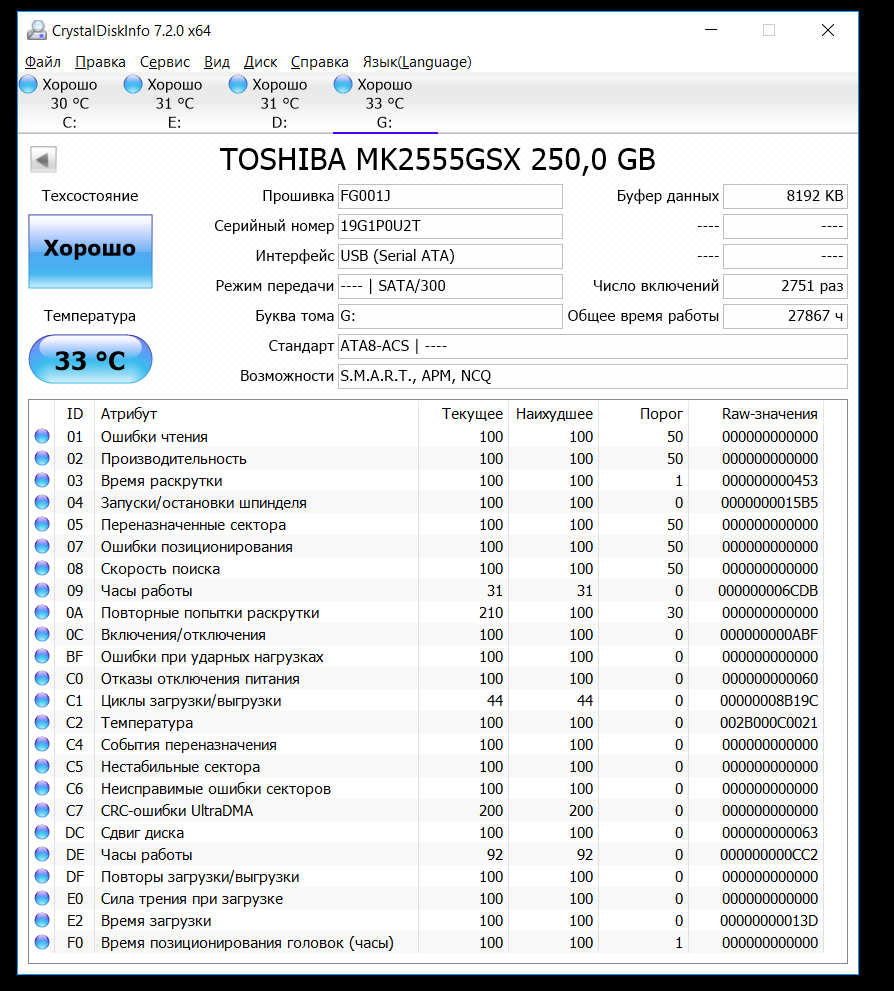Image resolution: width=894 pixels, height=991 pixels.
Task: Click status icon for Сила трения при загрузке
Action: click(42, 898)
